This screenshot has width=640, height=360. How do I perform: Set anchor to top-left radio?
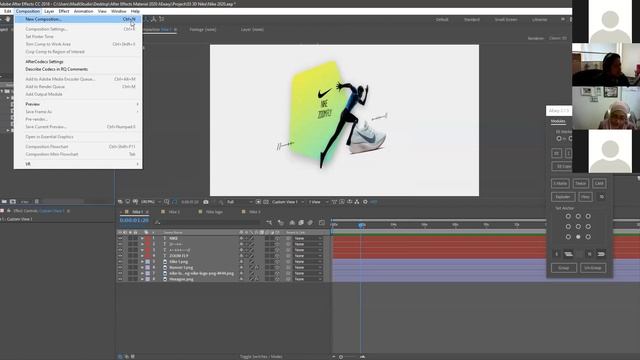[x=568, y=216]
